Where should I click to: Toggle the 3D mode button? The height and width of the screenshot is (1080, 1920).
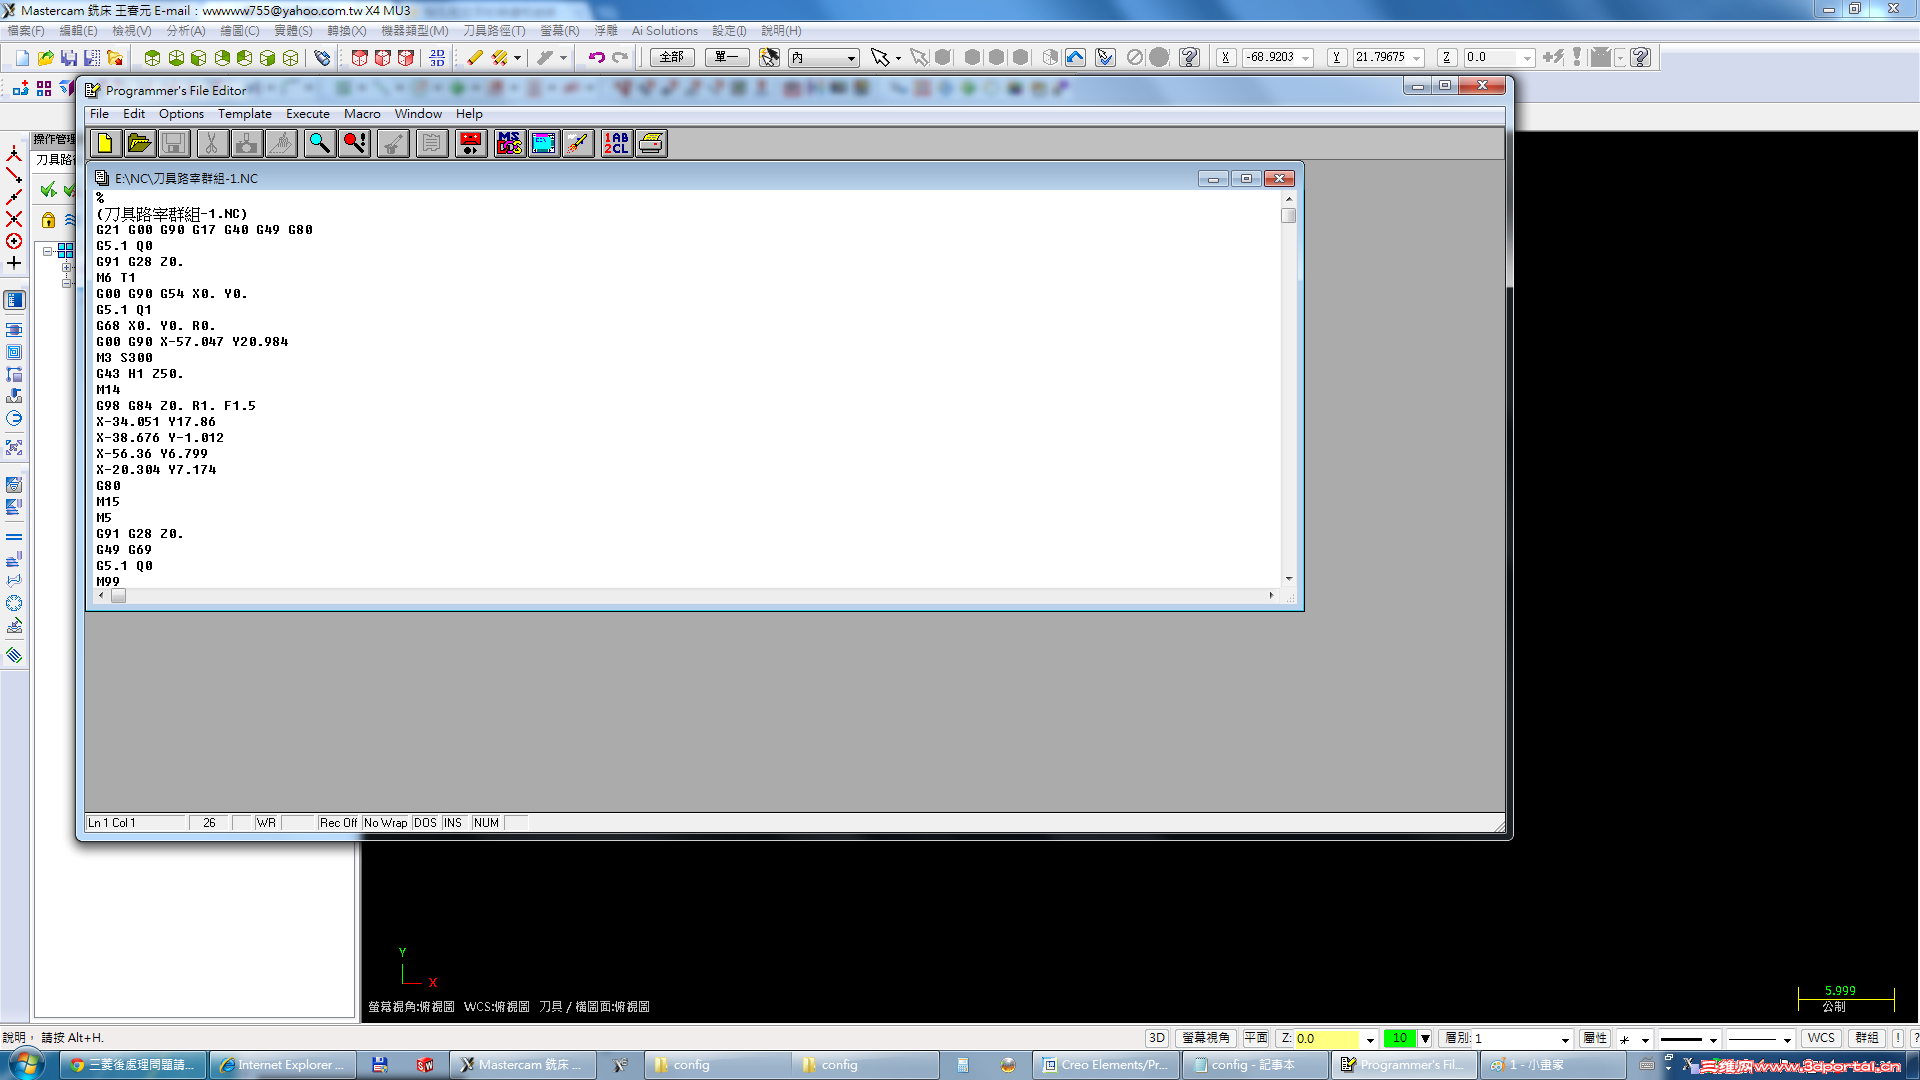tap(1157, 1039)
